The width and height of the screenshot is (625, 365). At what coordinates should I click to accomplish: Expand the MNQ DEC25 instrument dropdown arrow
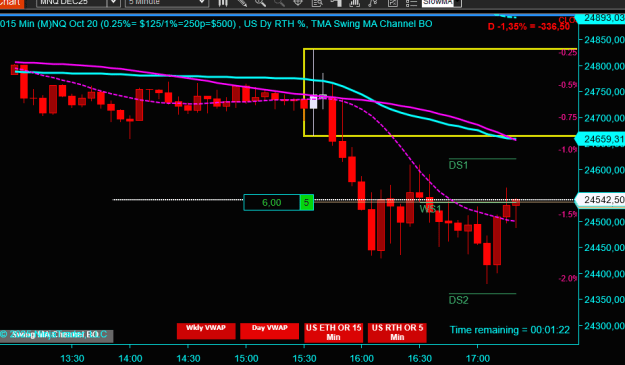pyautogui.click(x=114, y=3)
